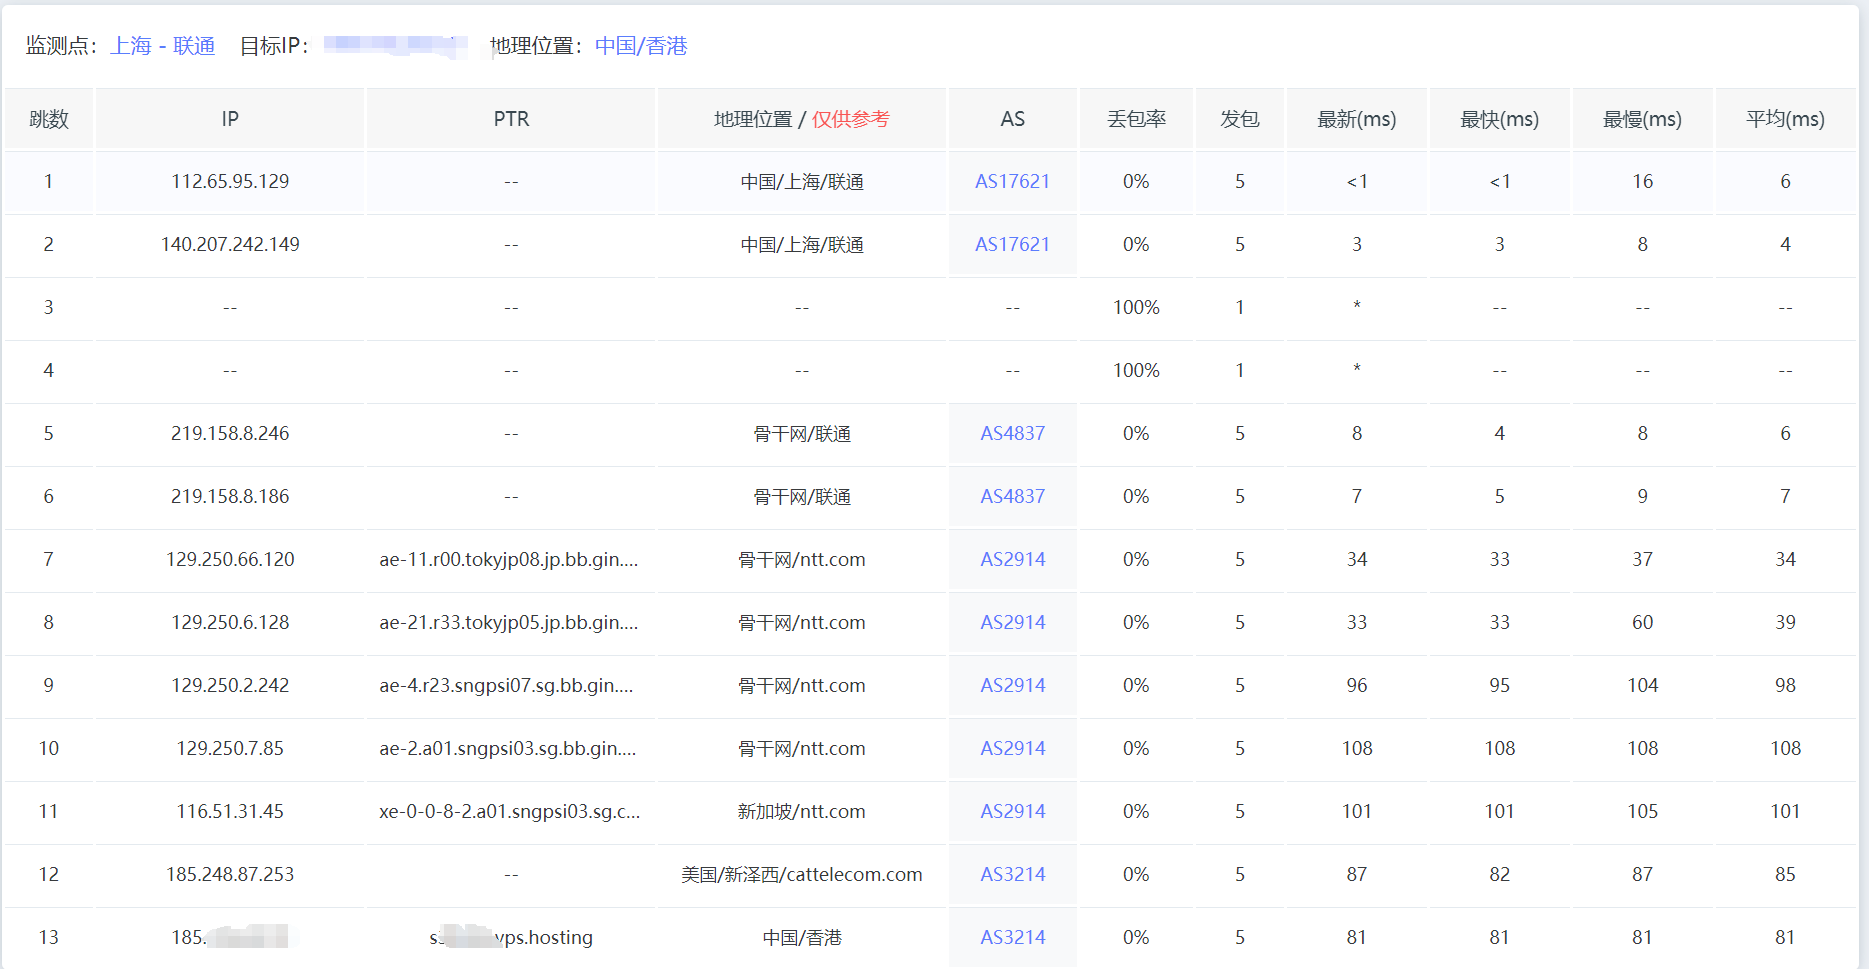
Task: Open AS4837 link for 219.158.8.246
Action: (x=1012, y=433)
